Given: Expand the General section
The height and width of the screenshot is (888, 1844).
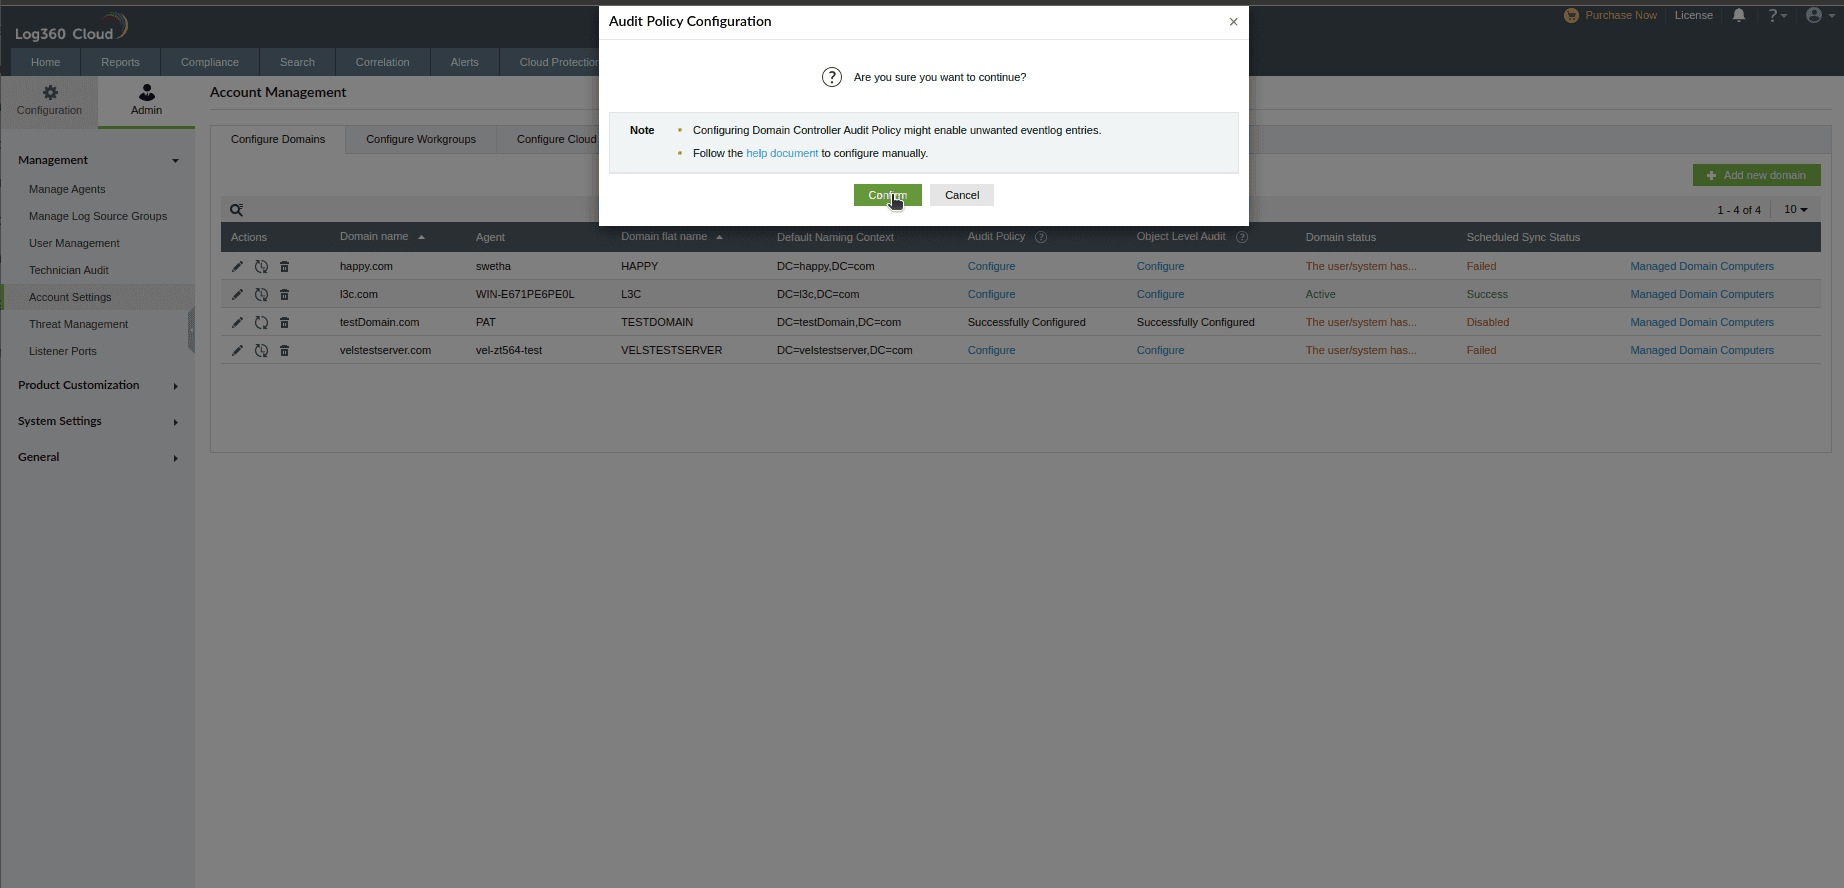Looking at the screenshot, I should (x=97, y=457).
